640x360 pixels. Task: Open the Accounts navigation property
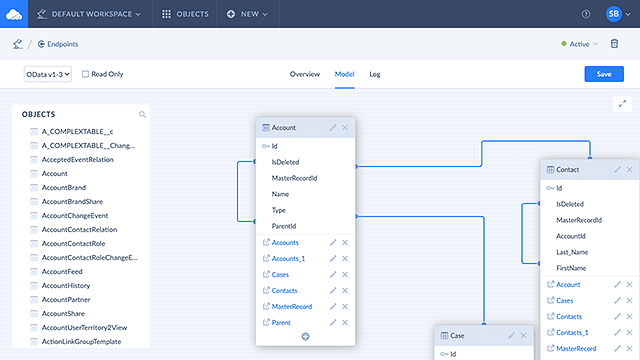point(285,242)
